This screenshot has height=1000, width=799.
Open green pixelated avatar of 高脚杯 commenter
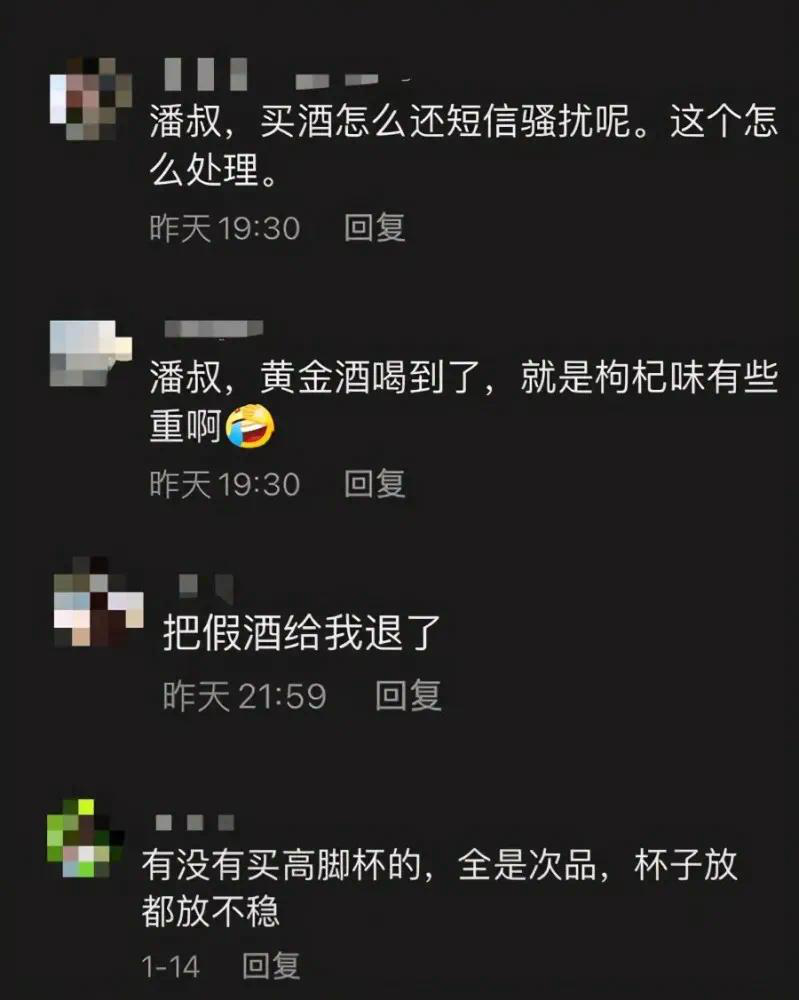pos(85,838)
